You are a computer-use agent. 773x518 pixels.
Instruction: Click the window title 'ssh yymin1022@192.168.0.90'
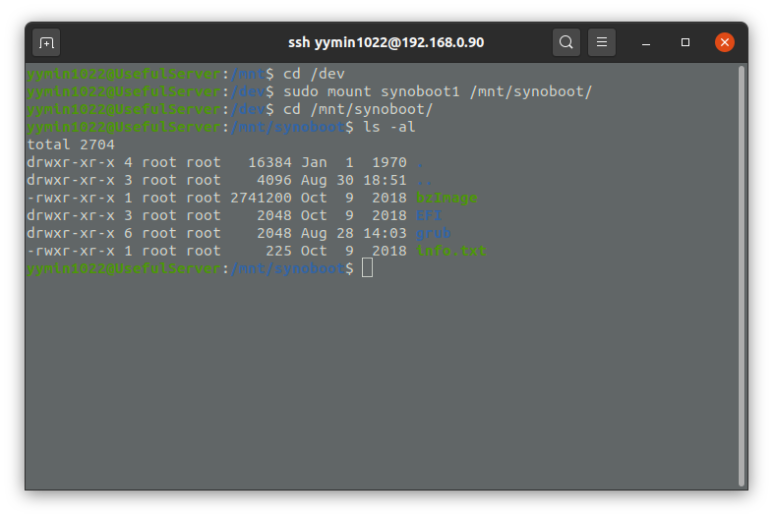386,42
